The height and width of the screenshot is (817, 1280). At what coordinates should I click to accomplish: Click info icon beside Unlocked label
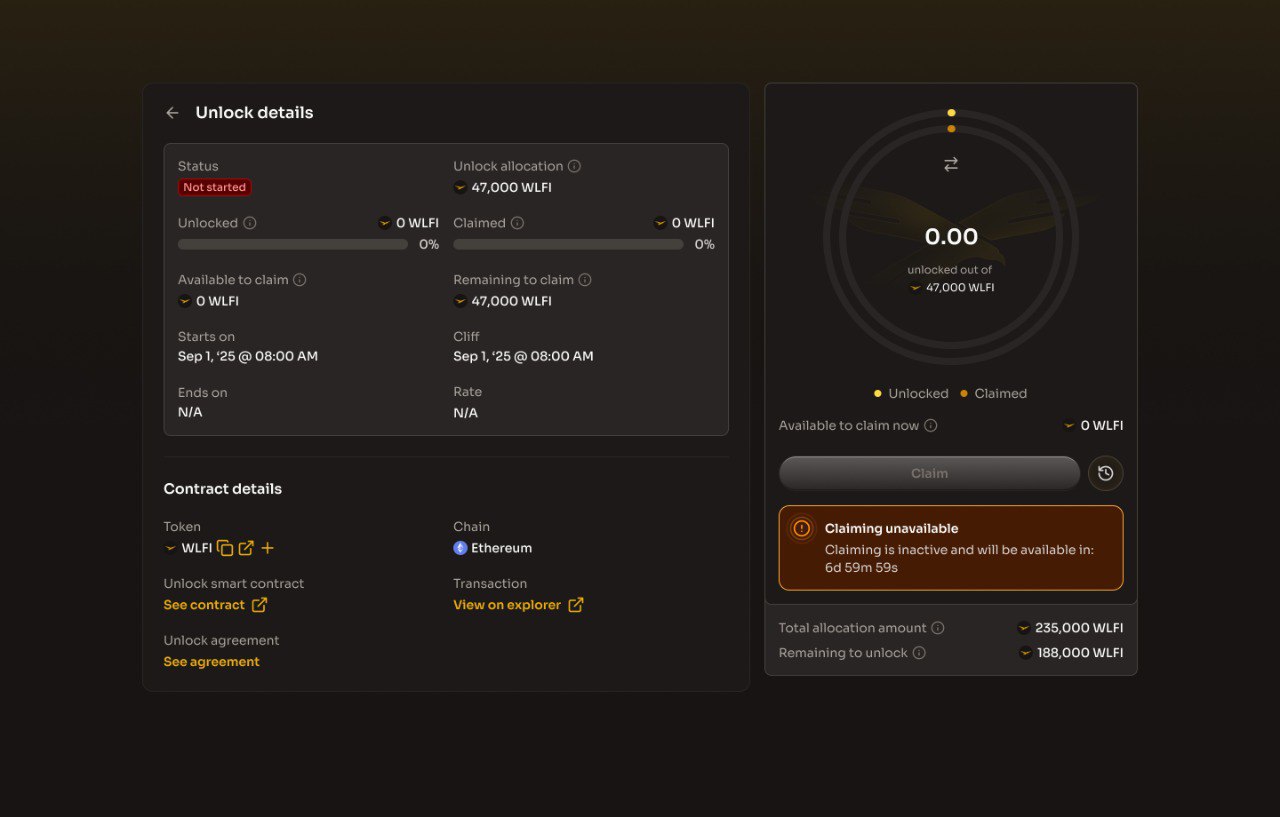(x=250, y=223)
